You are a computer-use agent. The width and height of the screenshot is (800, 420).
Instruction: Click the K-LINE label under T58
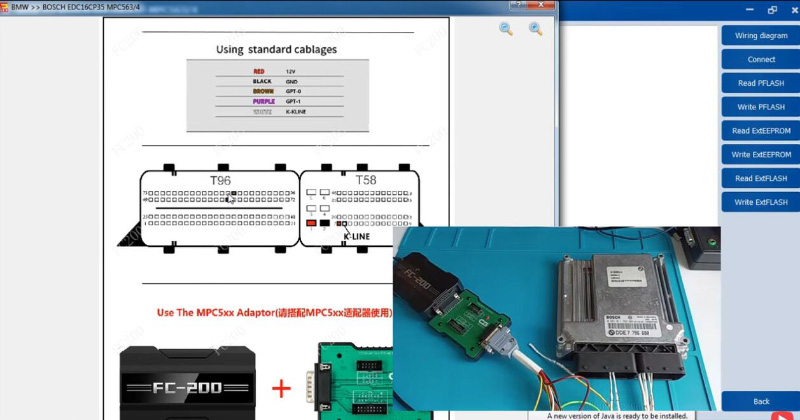tap(357, 236)
